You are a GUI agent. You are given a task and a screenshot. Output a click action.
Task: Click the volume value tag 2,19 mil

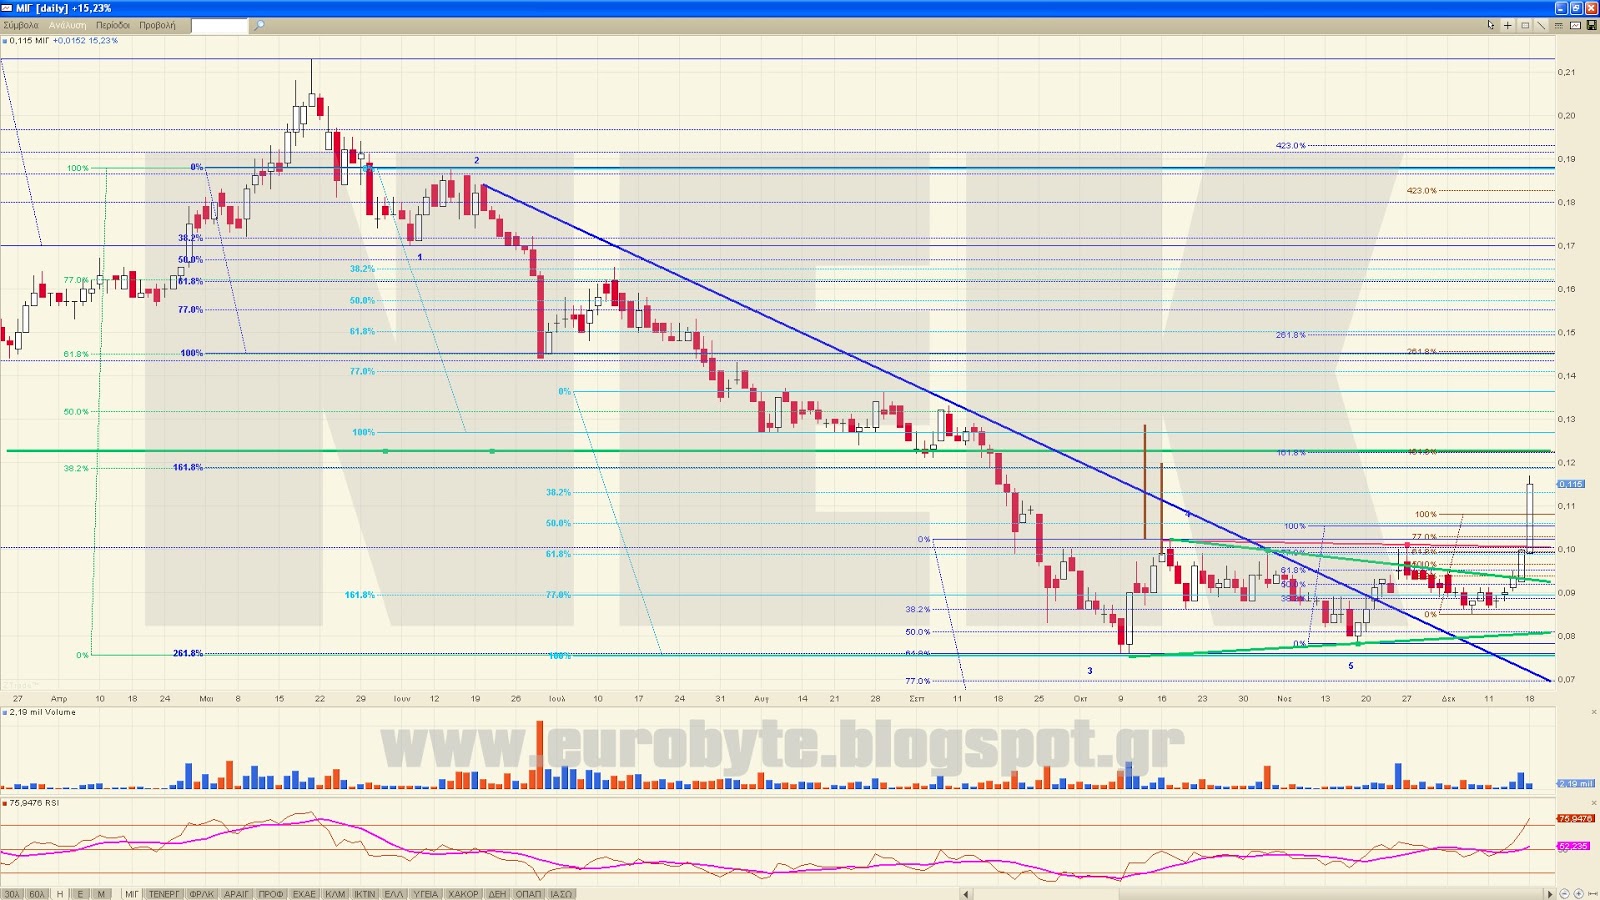pyautogui.click(x=1576, y=783)
